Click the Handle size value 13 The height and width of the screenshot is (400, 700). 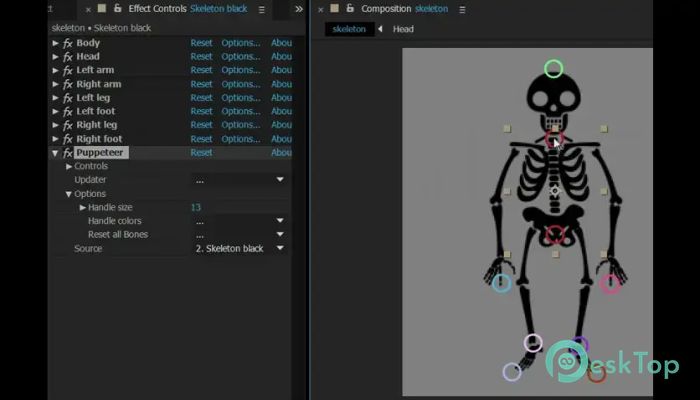tap(196, 208)
